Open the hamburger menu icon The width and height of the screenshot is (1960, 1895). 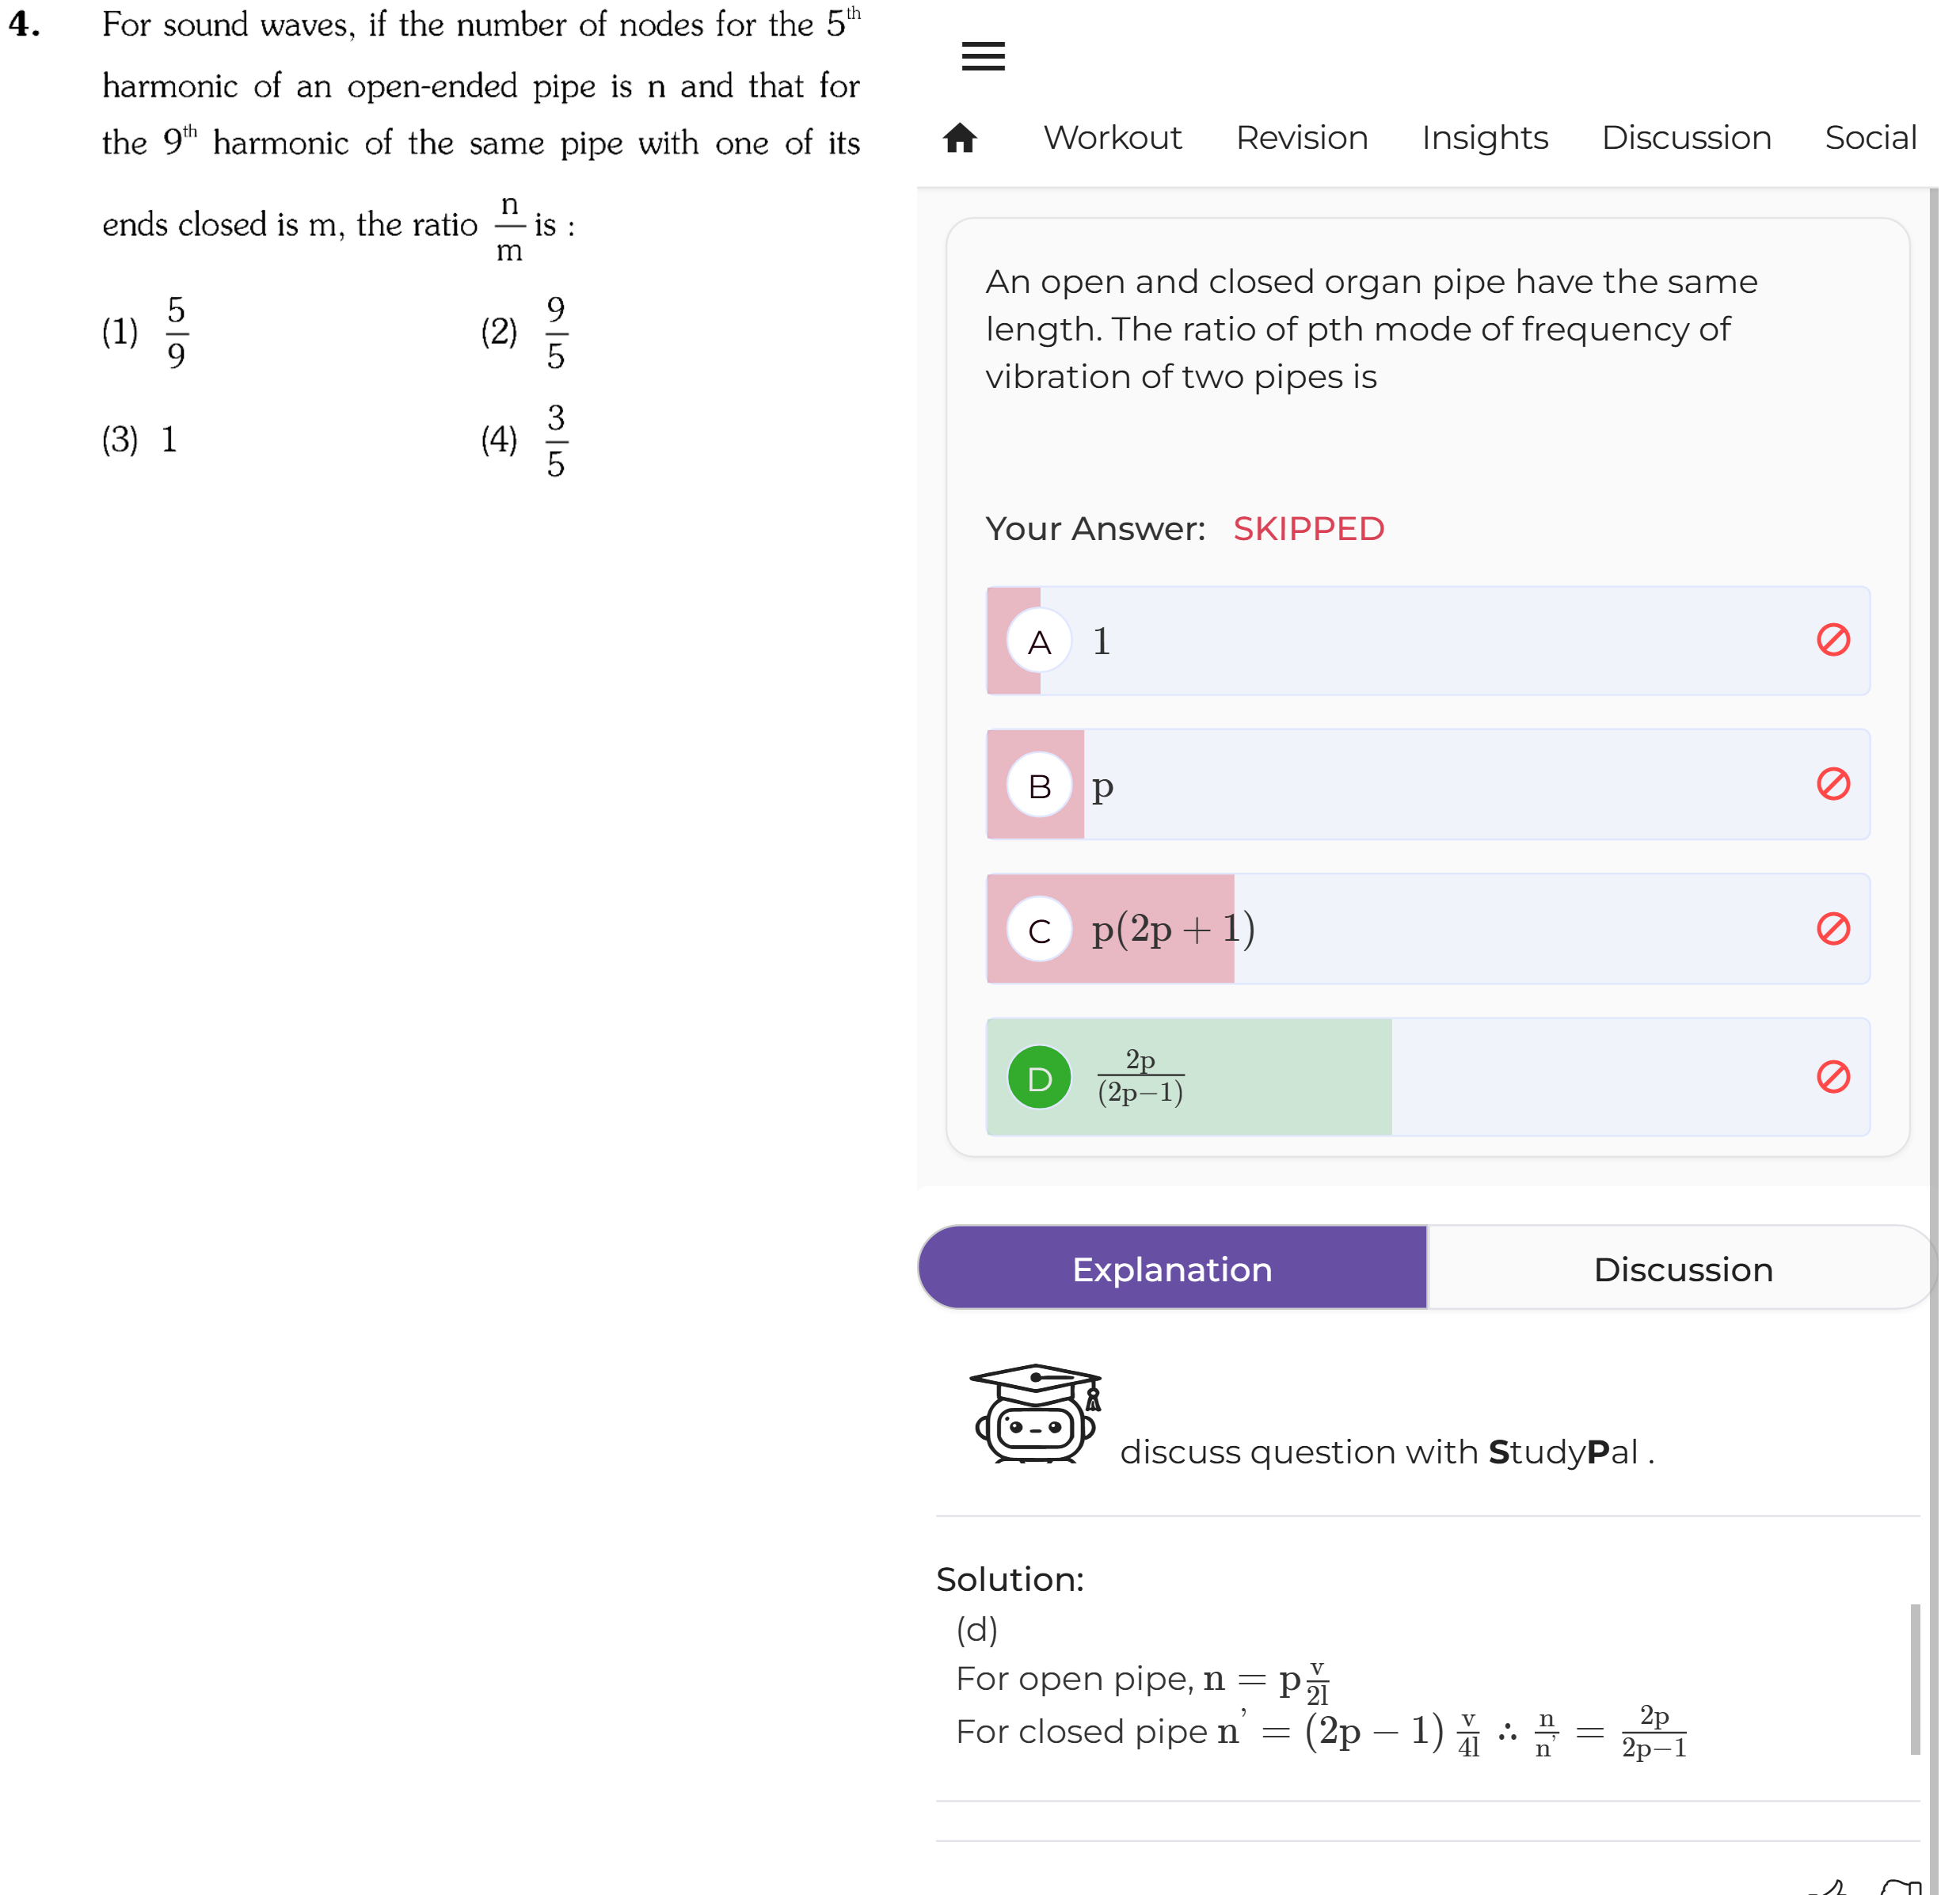[982, 56]
